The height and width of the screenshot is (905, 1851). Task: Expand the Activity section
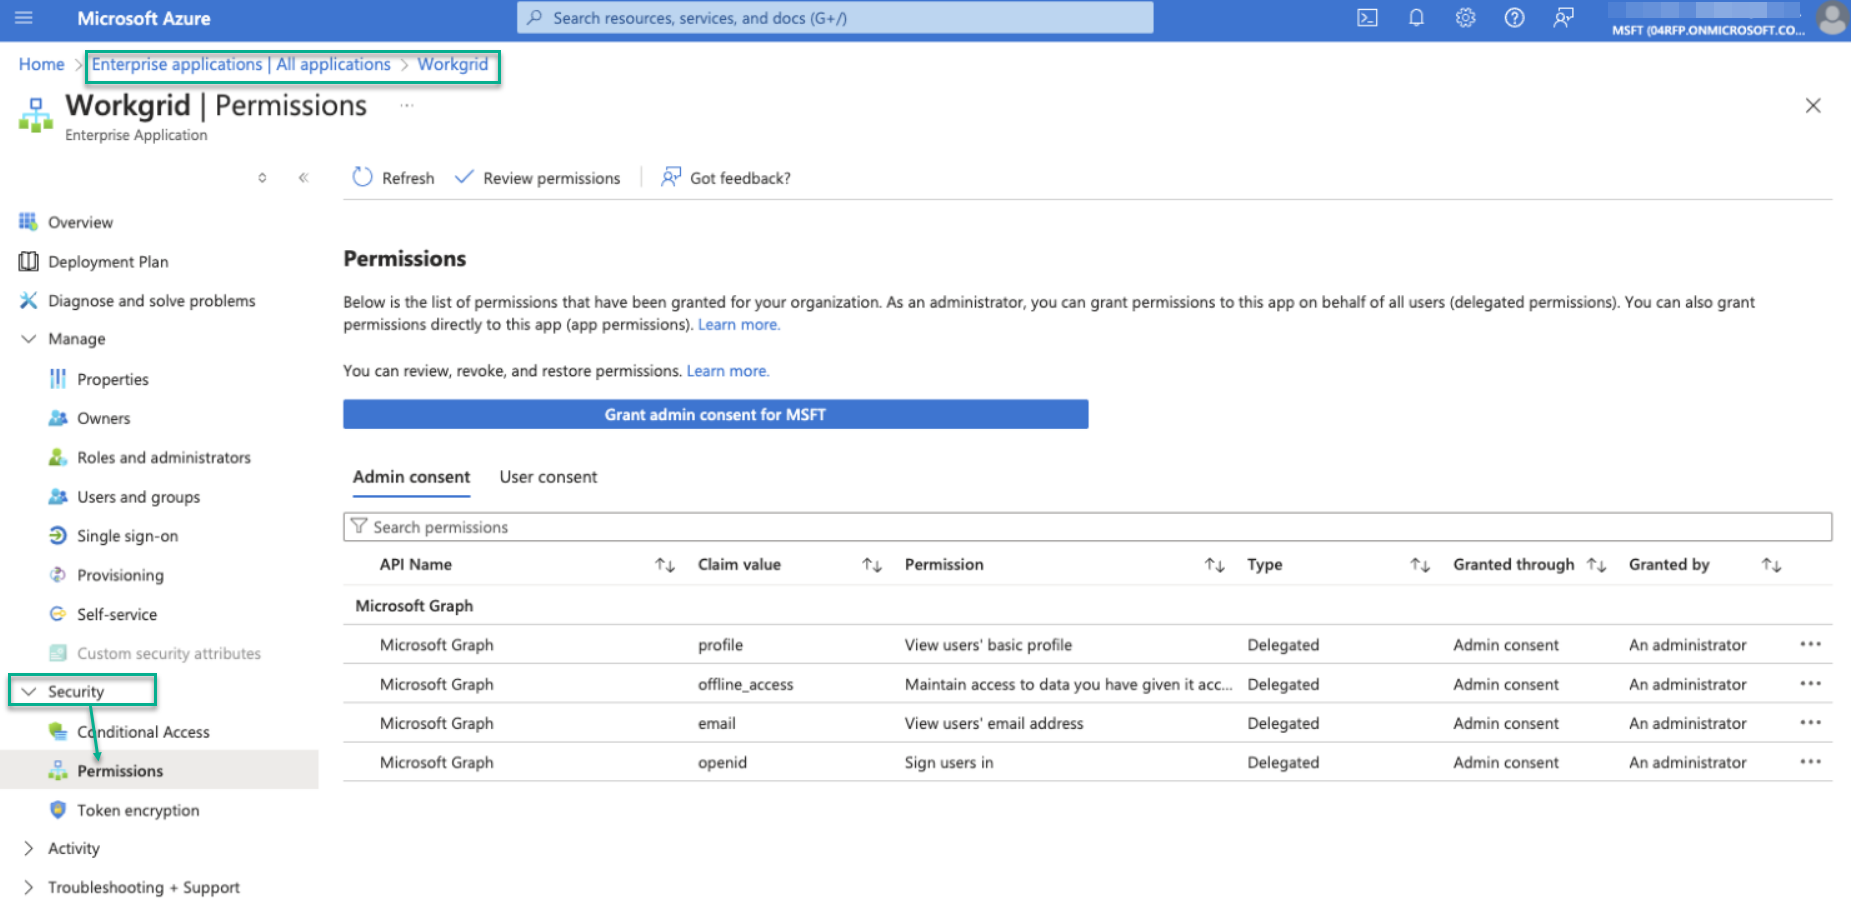[28, 848]
